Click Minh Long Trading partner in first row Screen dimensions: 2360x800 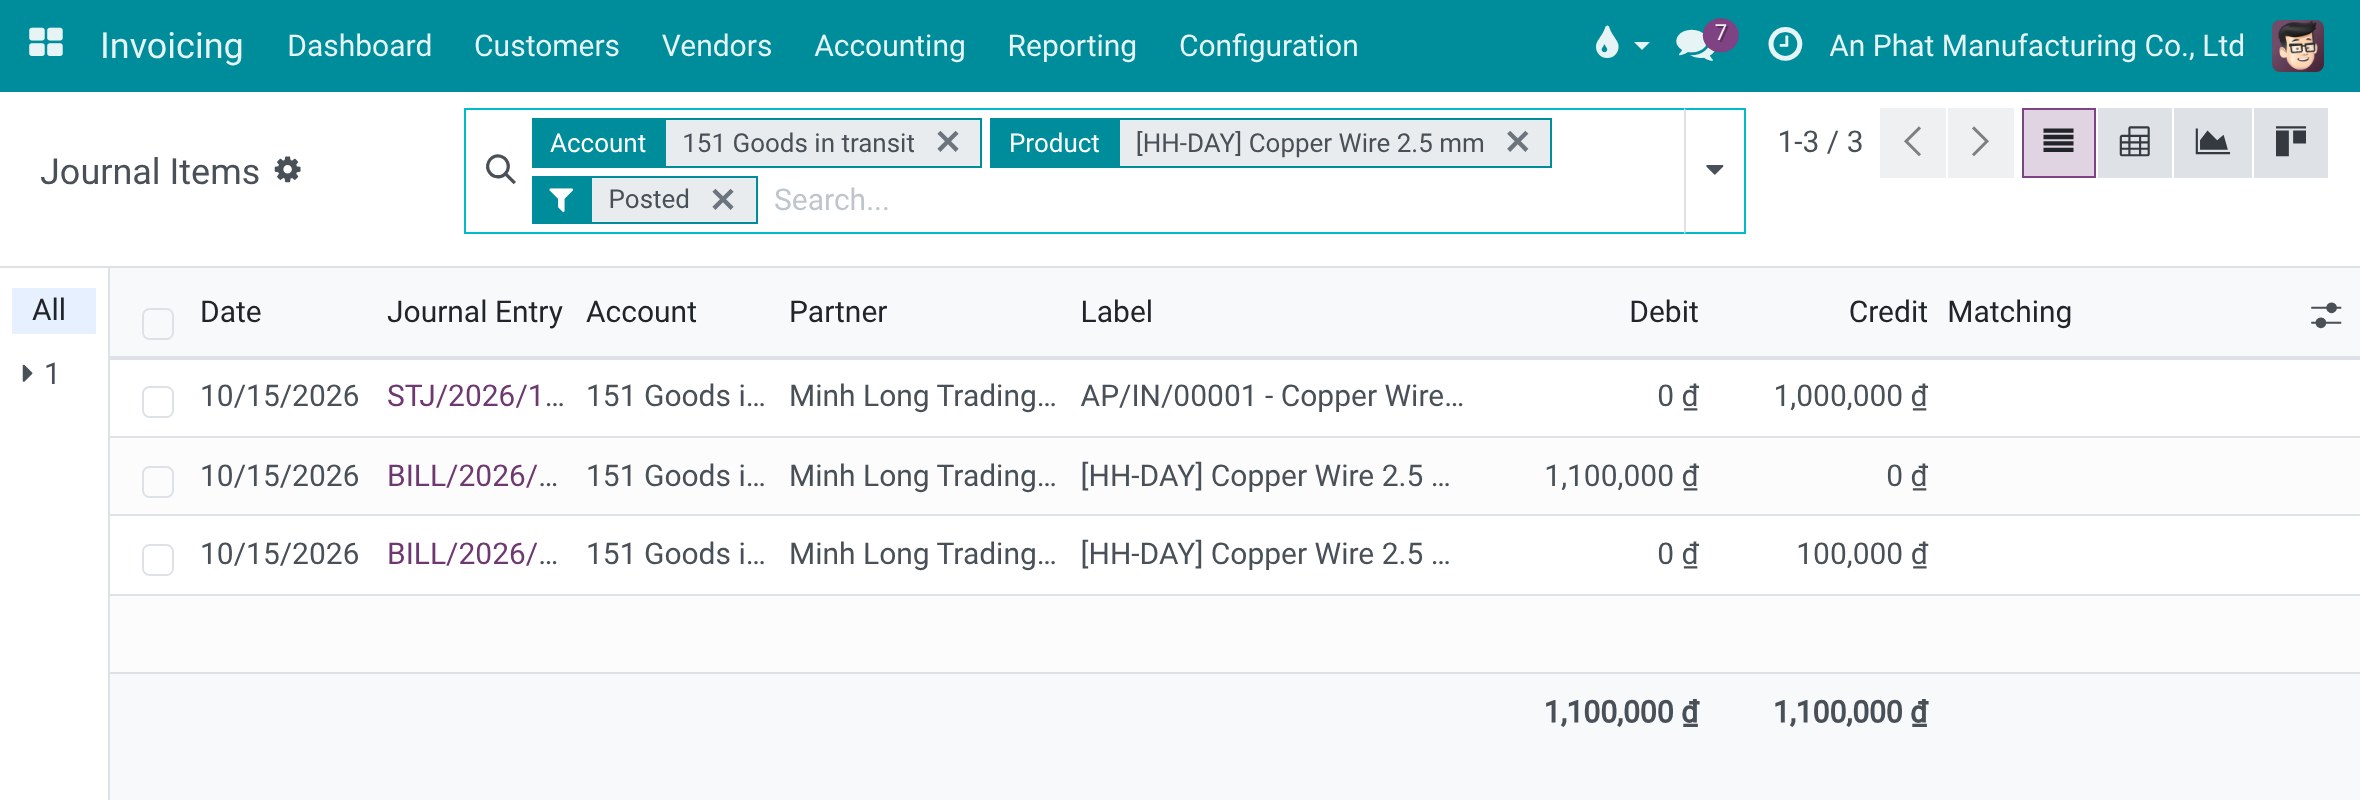pyautogui.click(x=922, y=396)
